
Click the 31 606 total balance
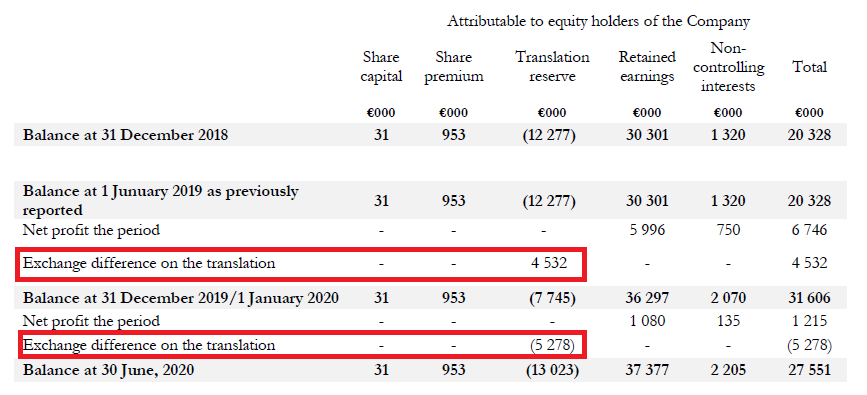[x=809, y=298]
